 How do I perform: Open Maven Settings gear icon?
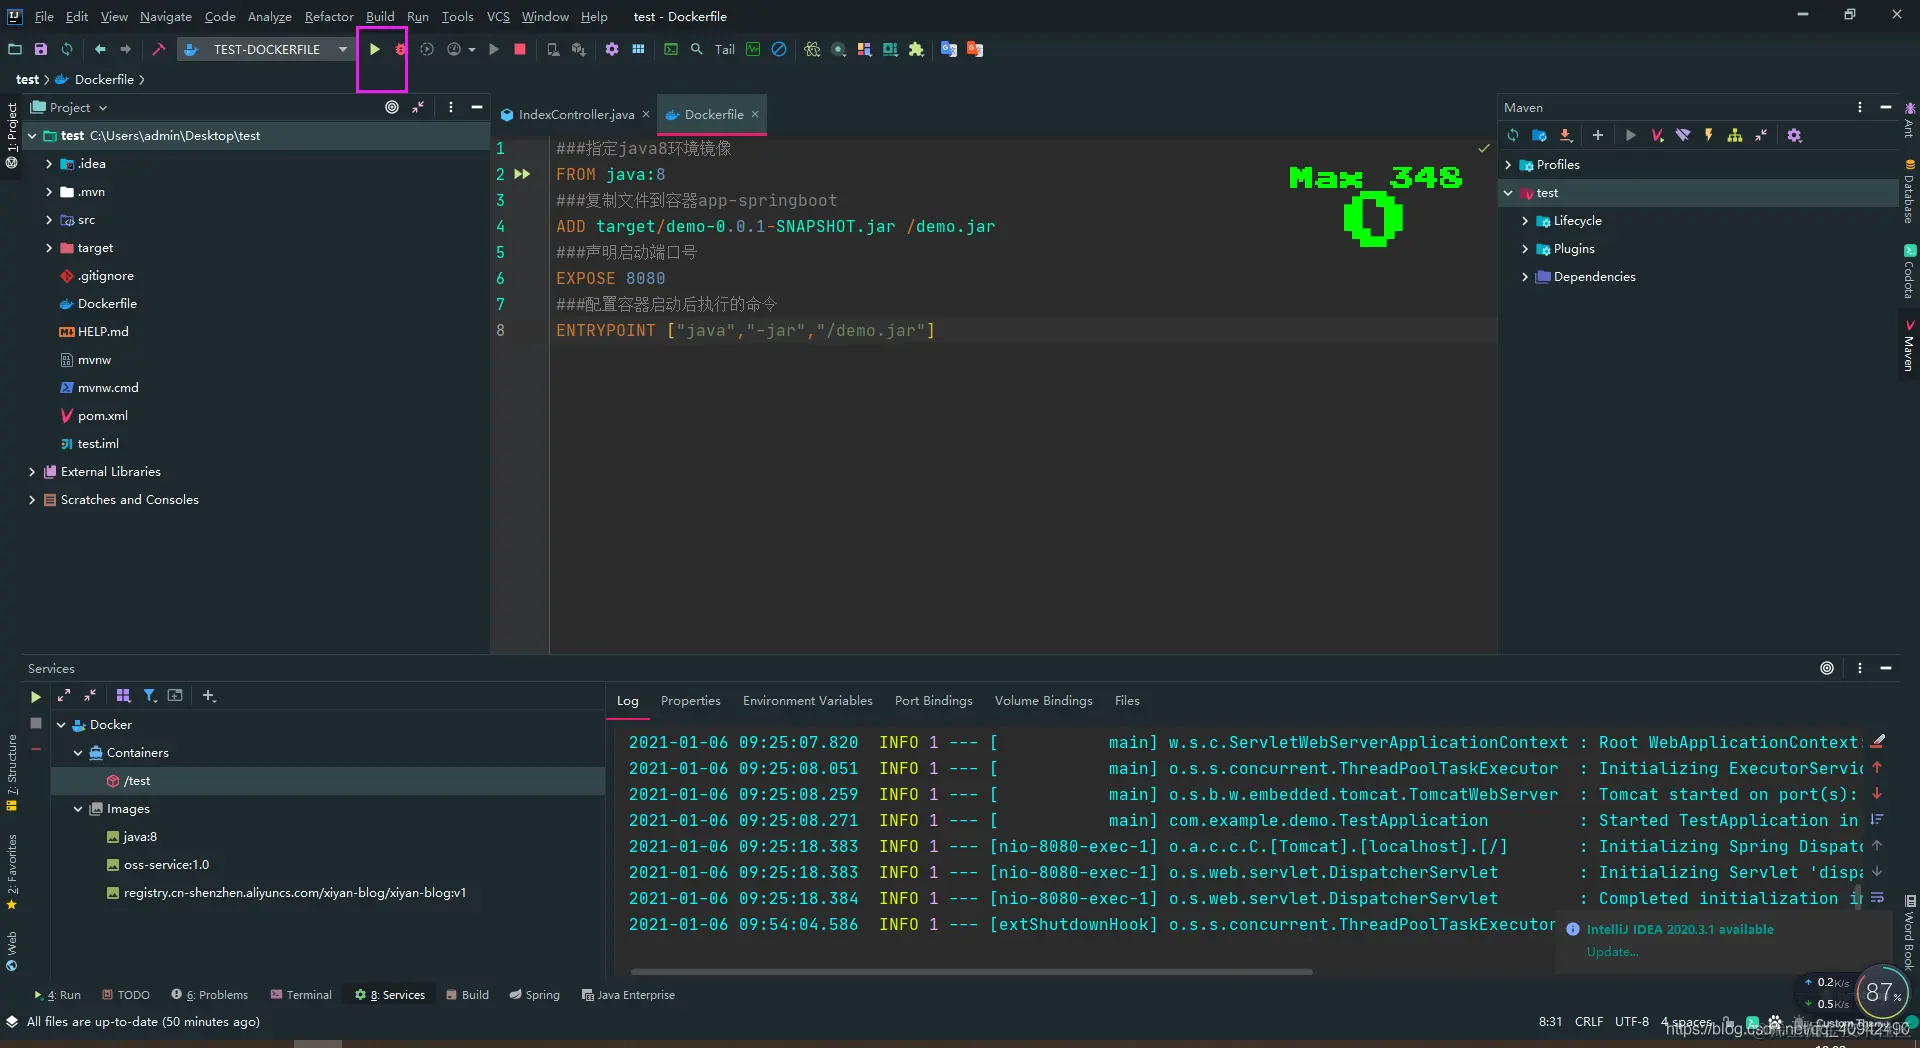[x=1795, y=135]
